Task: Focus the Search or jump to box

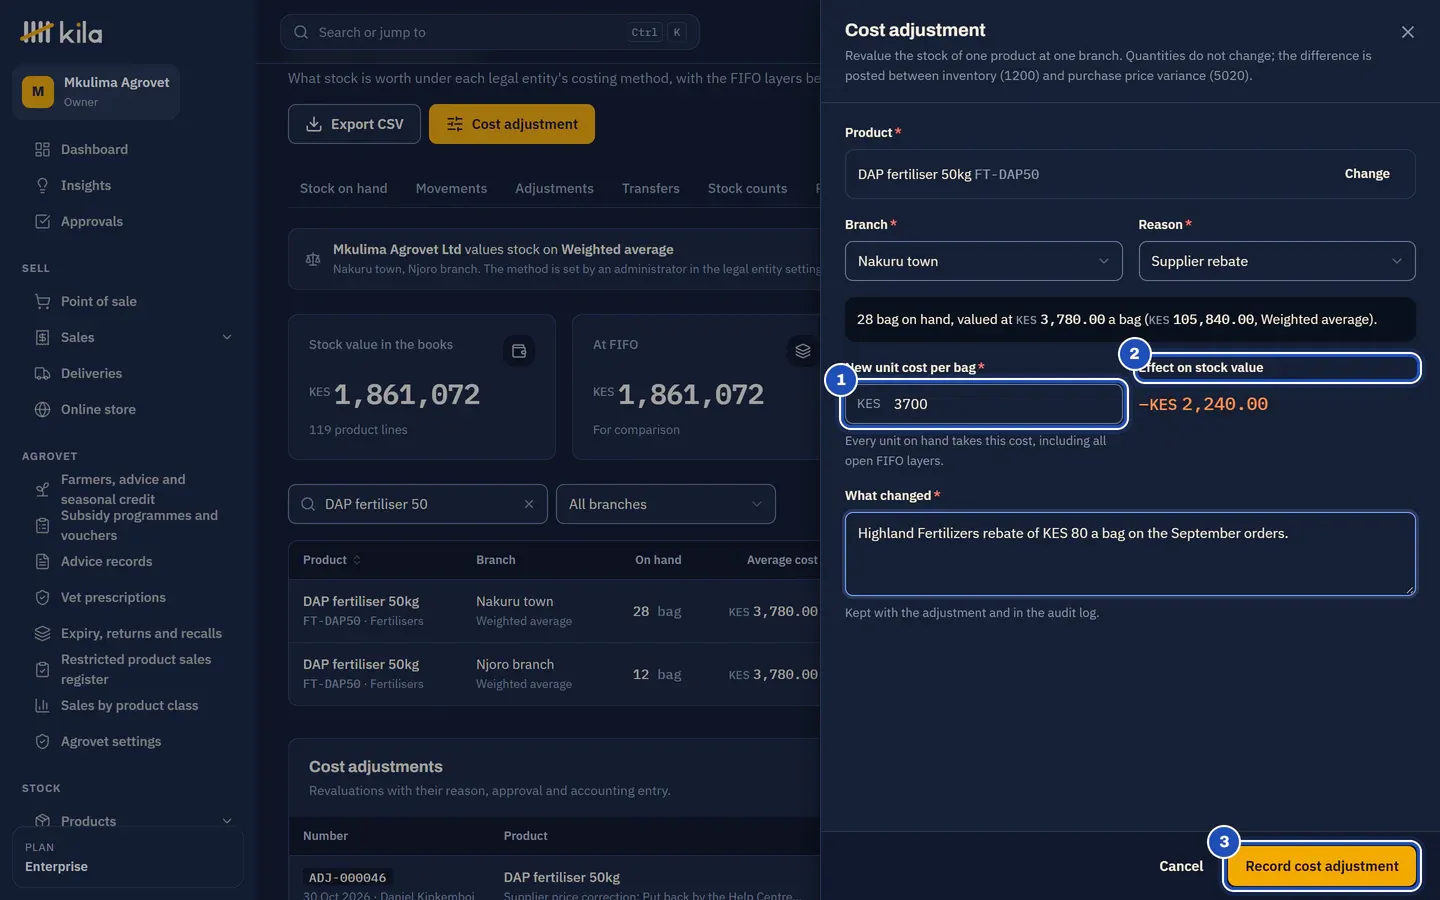Action: pos(490,32)
